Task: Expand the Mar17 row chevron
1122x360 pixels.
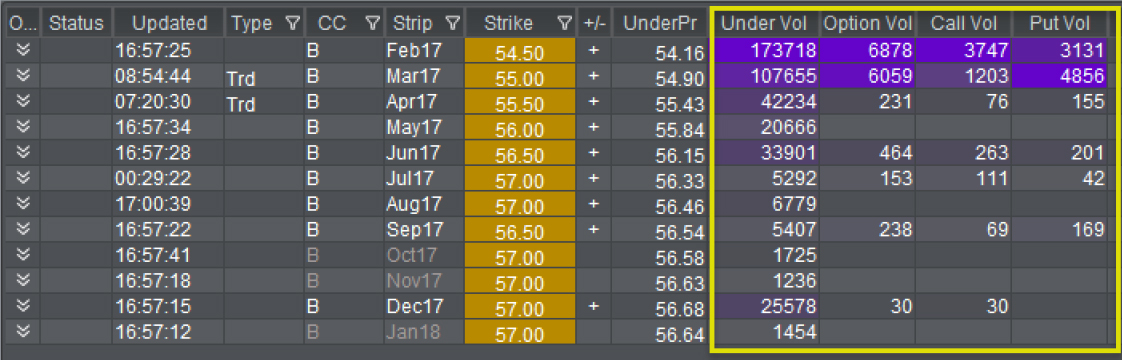Action: pos(23,76)
